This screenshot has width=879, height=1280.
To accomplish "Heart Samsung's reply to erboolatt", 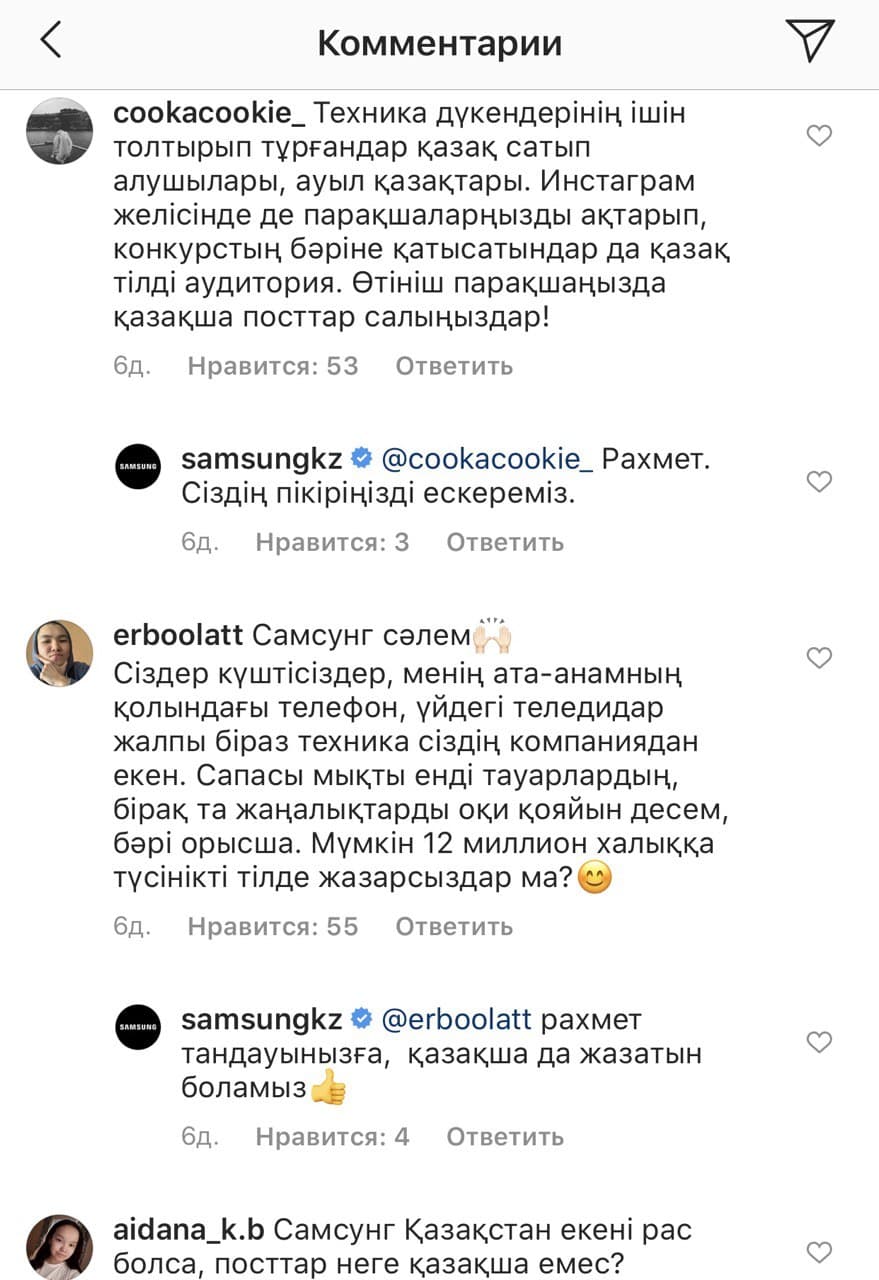I will tap(819, 1042).
